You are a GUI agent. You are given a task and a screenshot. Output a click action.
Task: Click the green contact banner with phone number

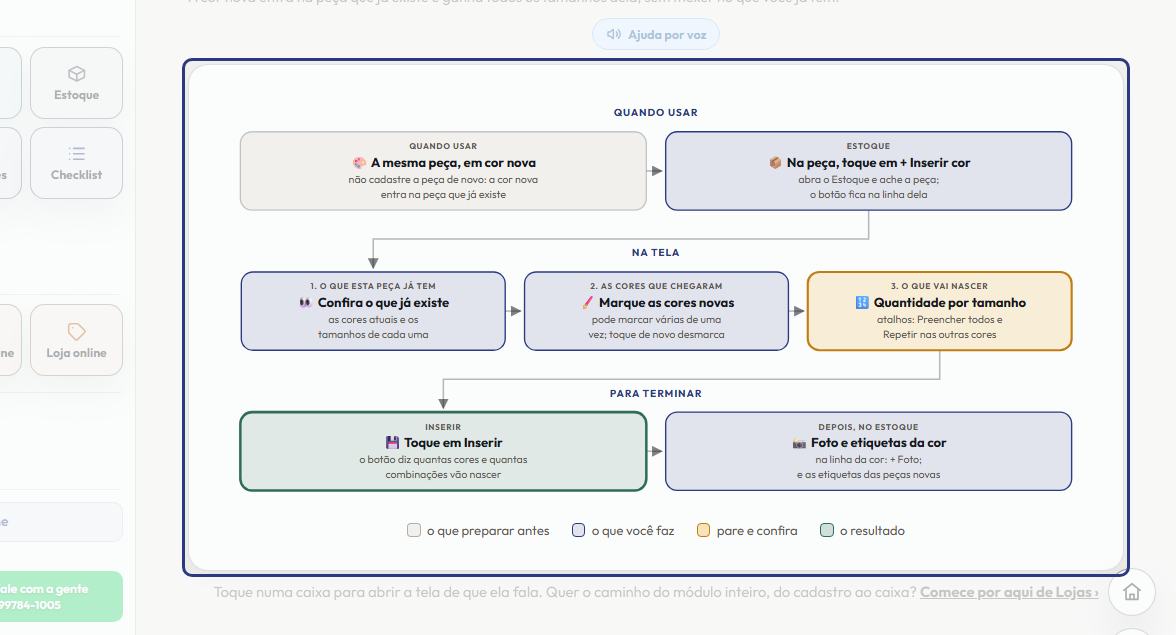click(60, 597)
